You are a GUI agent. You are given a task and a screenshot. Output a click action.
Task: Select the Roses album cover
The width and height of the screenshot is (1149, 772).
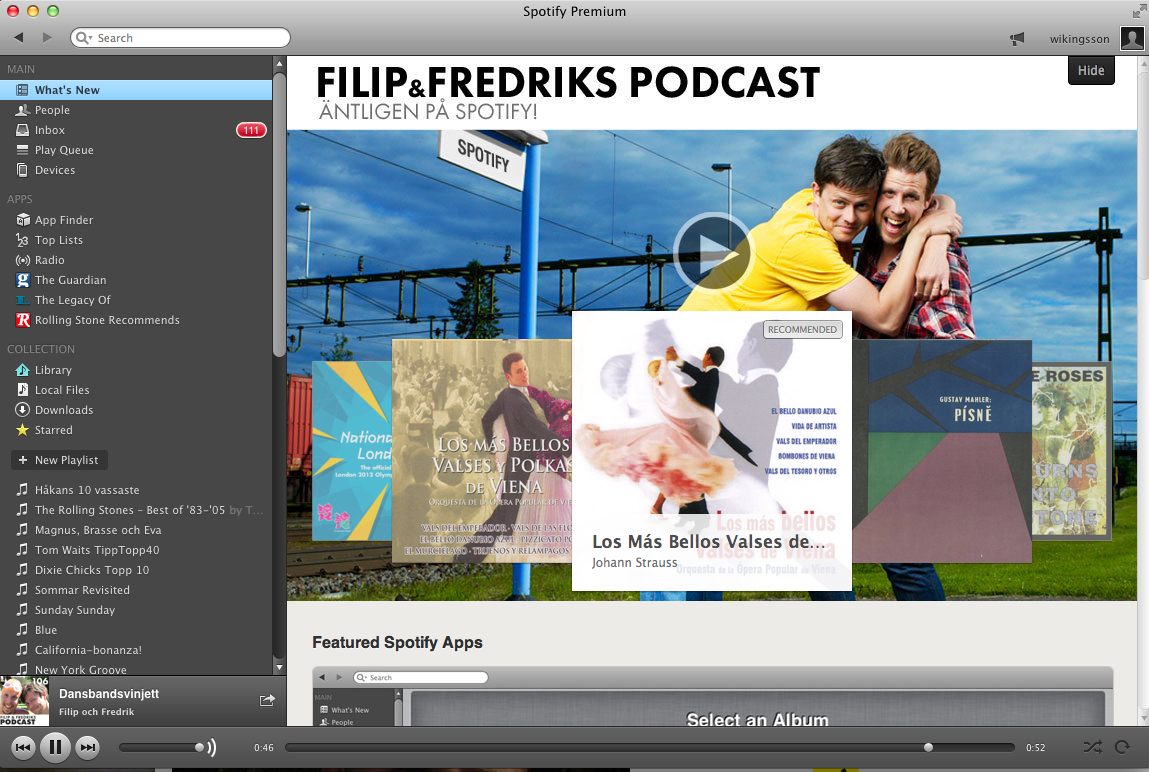click(1072, 451)
